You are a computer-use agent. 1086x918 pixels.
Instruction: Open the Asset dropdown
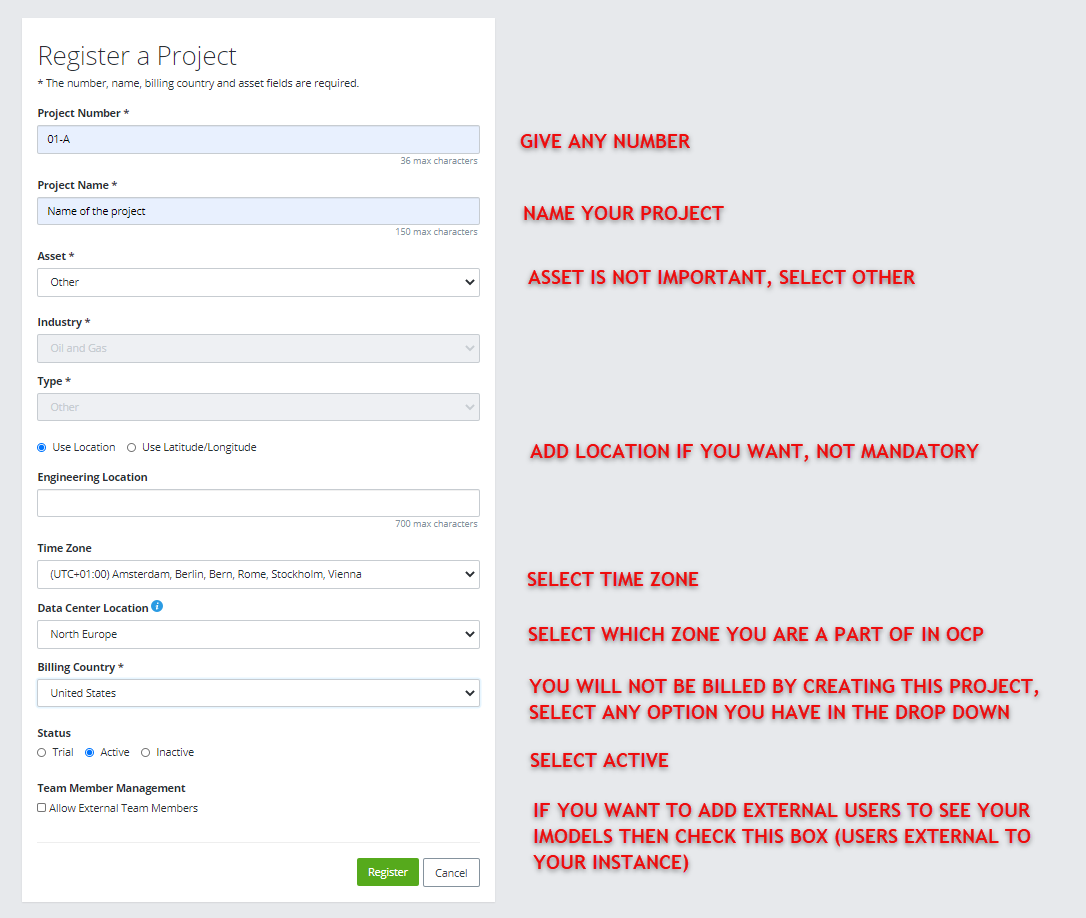click(258, 283)
